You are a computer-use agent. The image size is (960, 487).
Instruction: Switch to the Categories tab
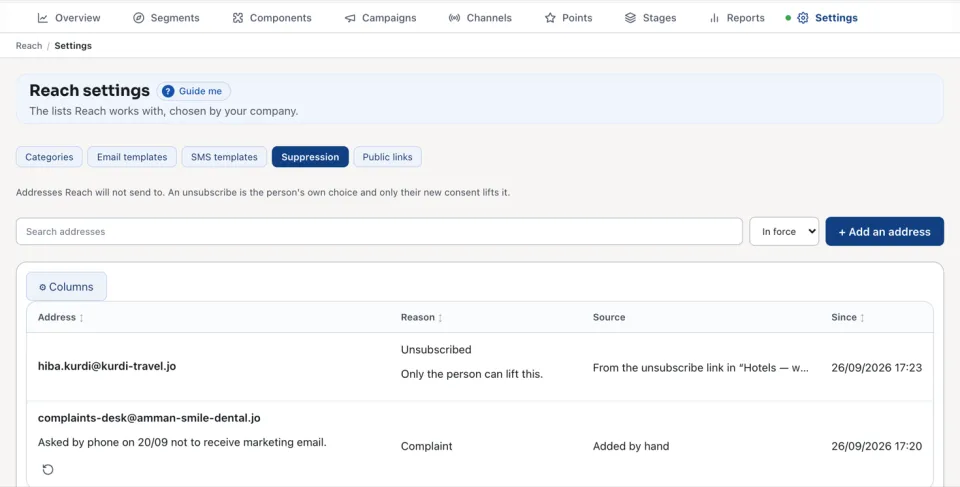click(x=49, y=157)
